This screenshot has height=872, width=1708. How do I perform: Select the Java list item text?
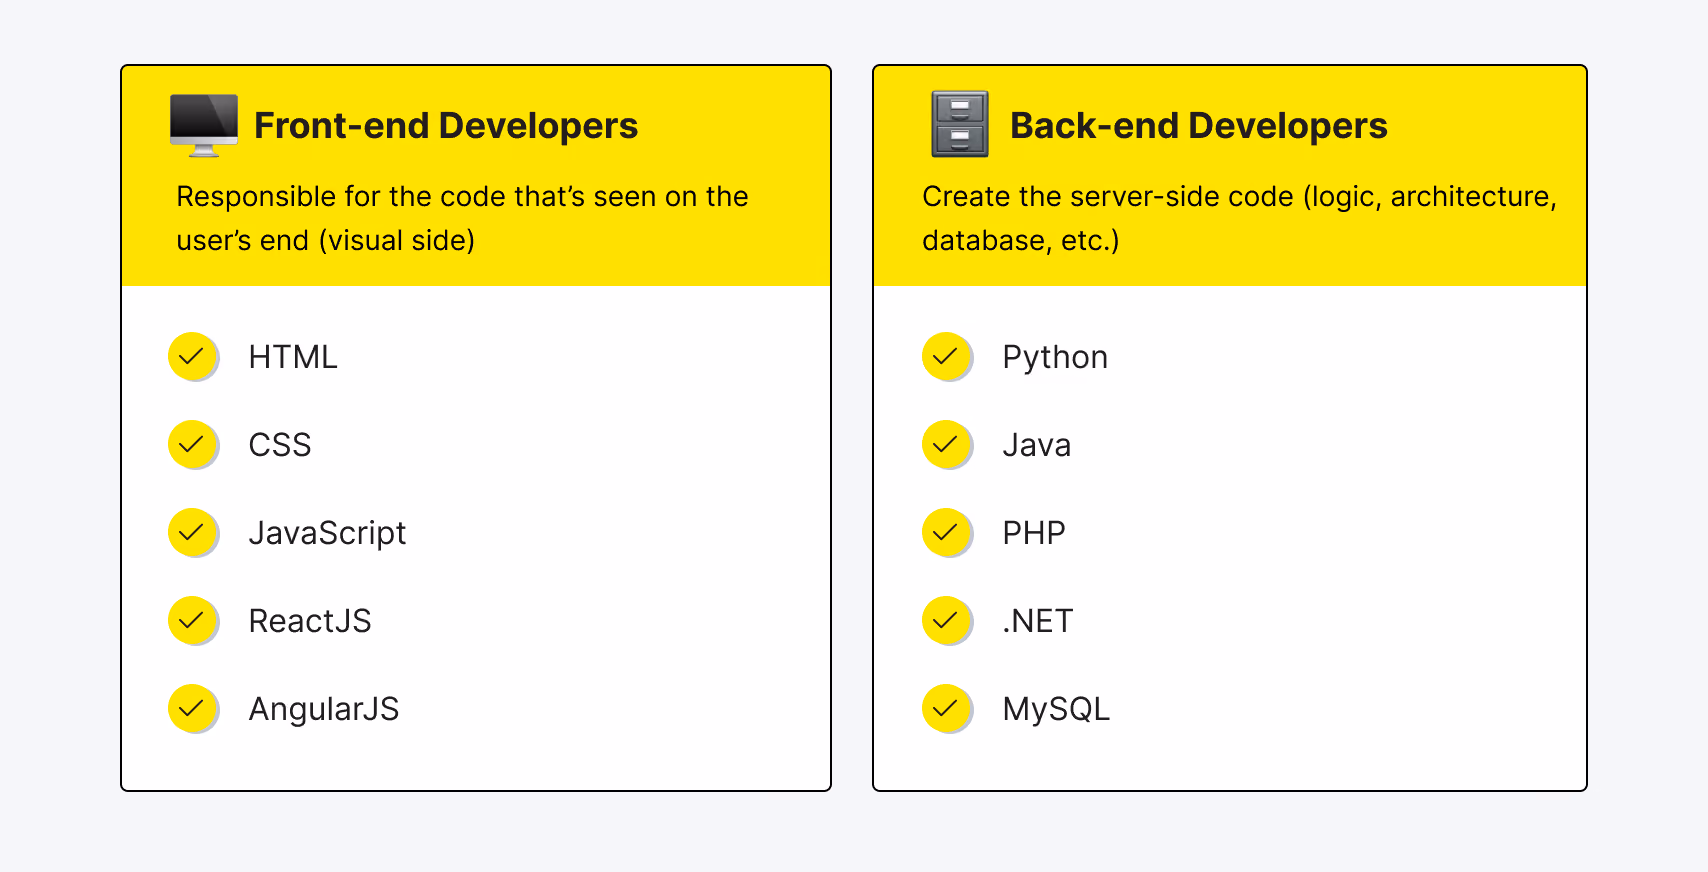[x=1037, y=445]
